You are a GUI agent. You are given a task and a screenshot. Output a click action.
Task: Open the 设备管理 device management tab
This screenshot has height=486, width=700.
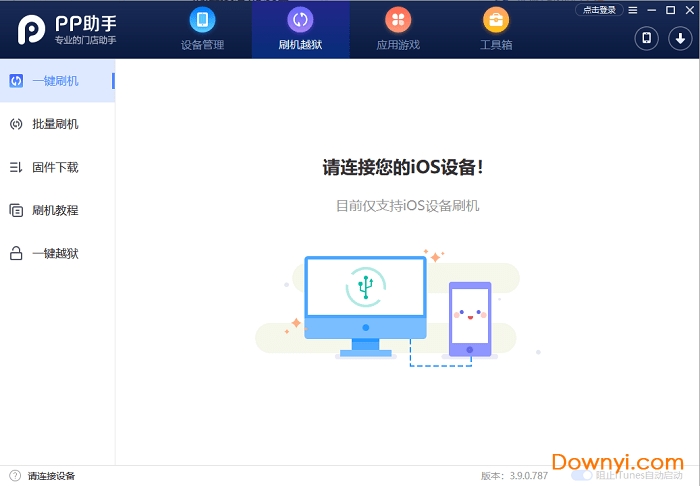[x=203, y=29]
